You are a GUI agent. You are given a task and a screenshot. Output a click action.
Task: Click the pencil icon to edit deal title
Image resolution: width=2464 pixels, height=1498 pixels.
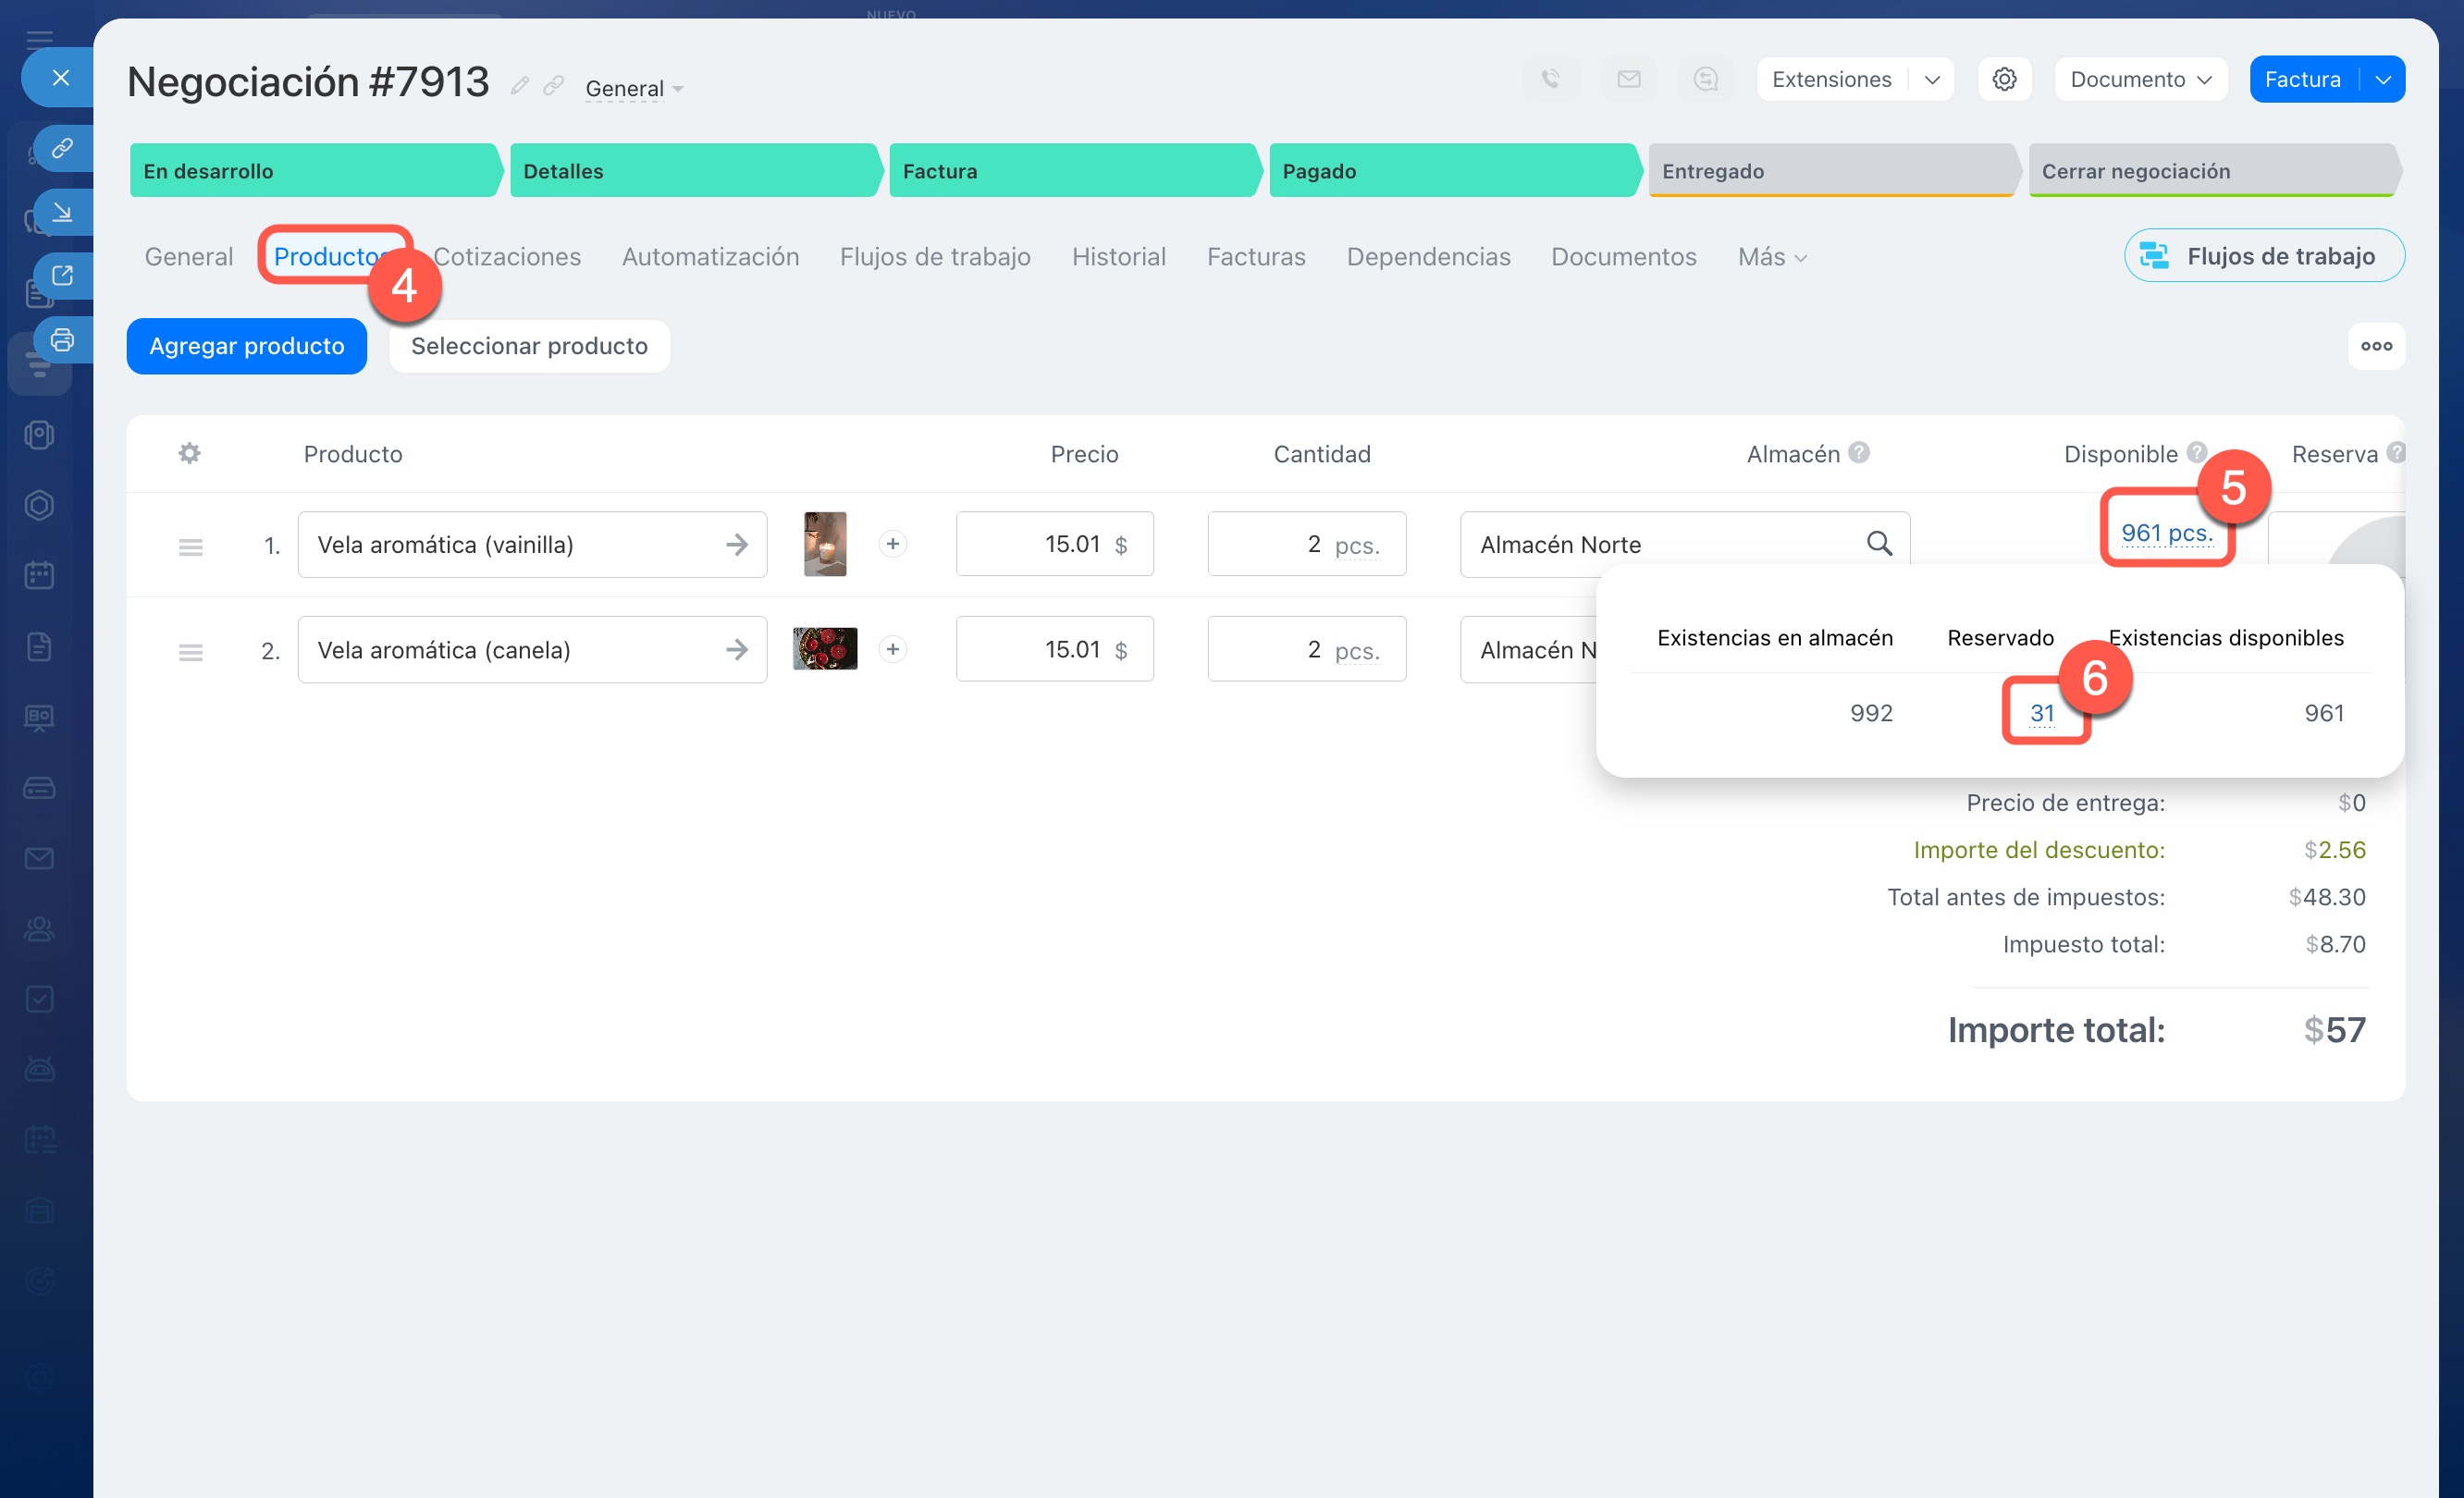coord(519,86)
